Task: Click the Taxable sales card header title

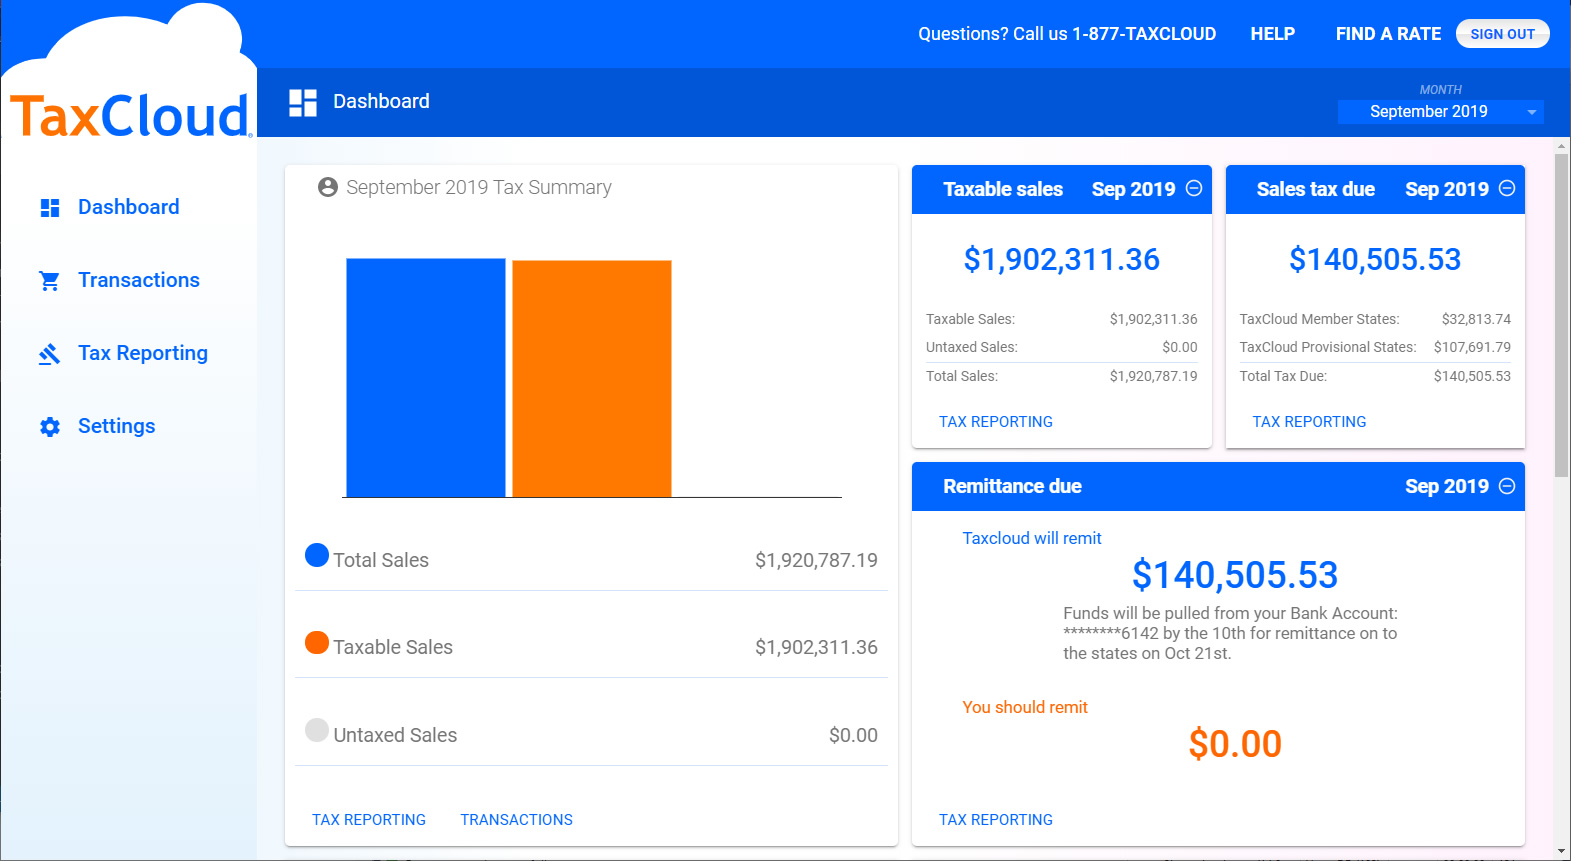Action: click(x=1003, y=189)
